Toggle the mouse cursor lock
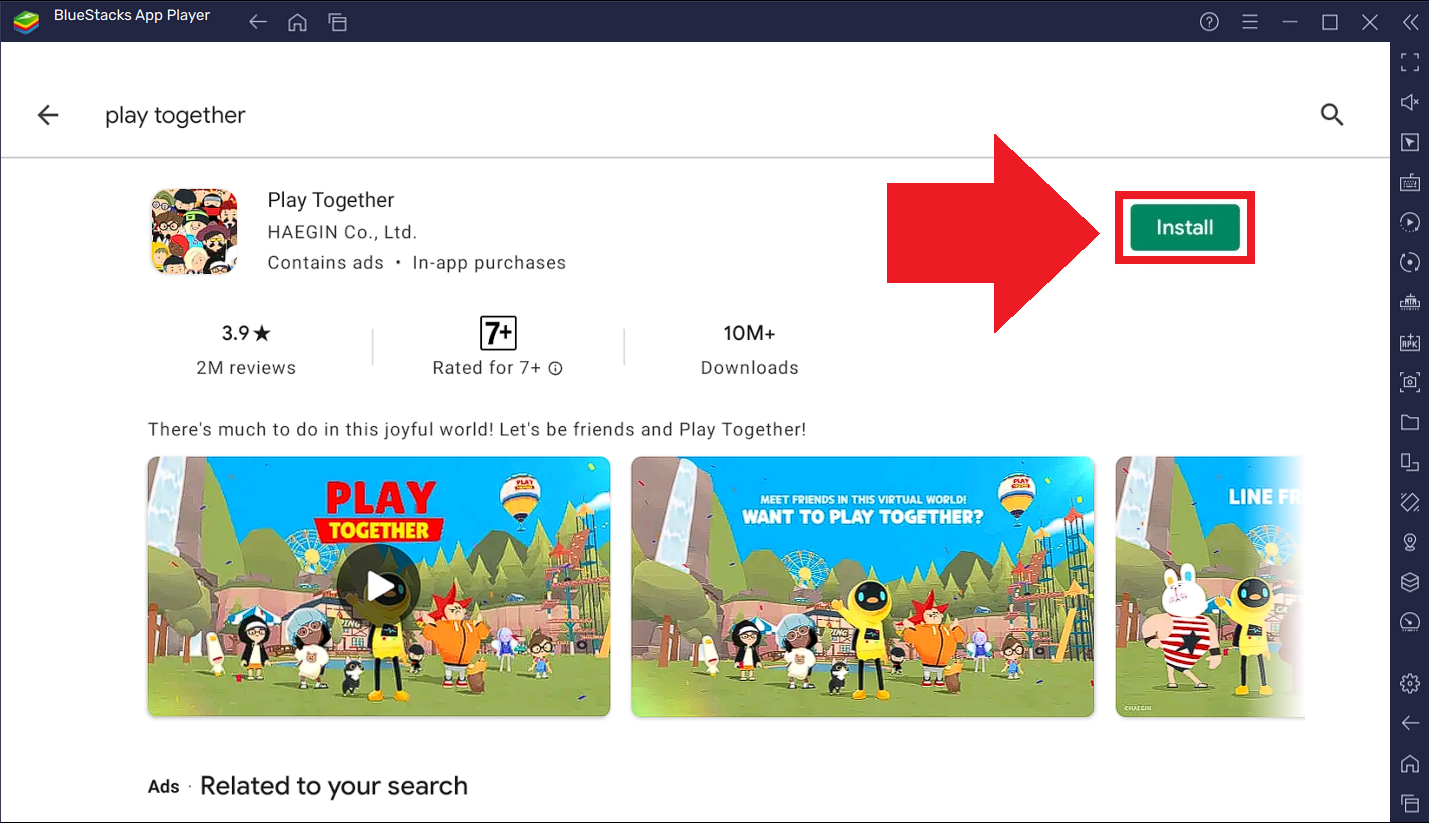 [x=1410, y=142]
